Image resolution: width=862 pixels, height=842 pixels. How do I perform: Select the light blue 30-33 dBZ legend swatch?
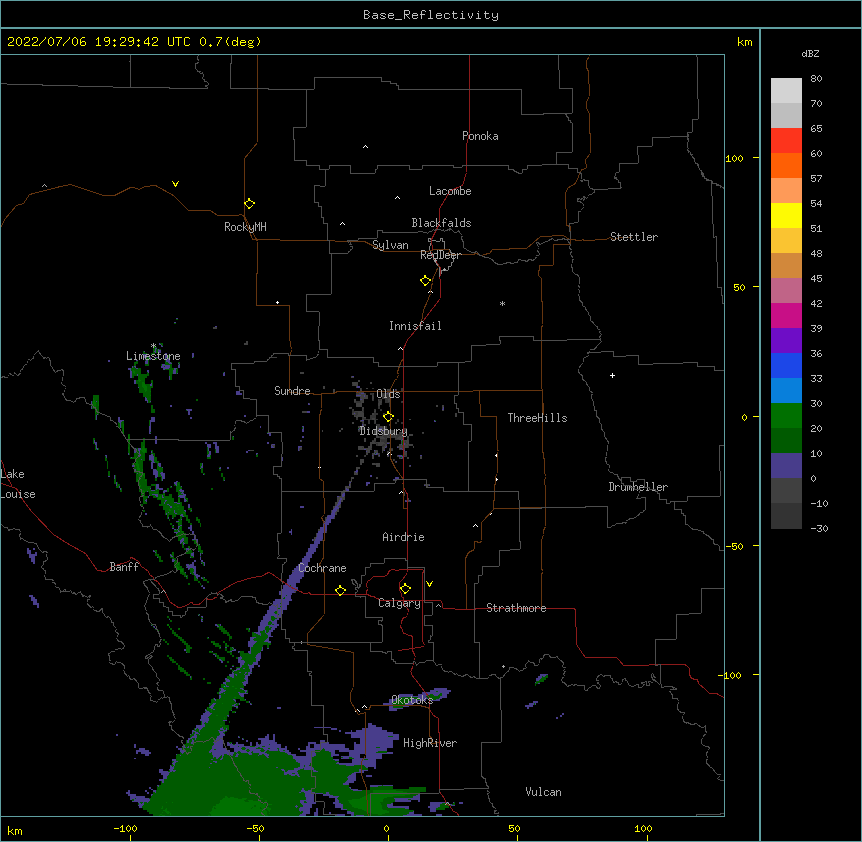click(786, 391)
